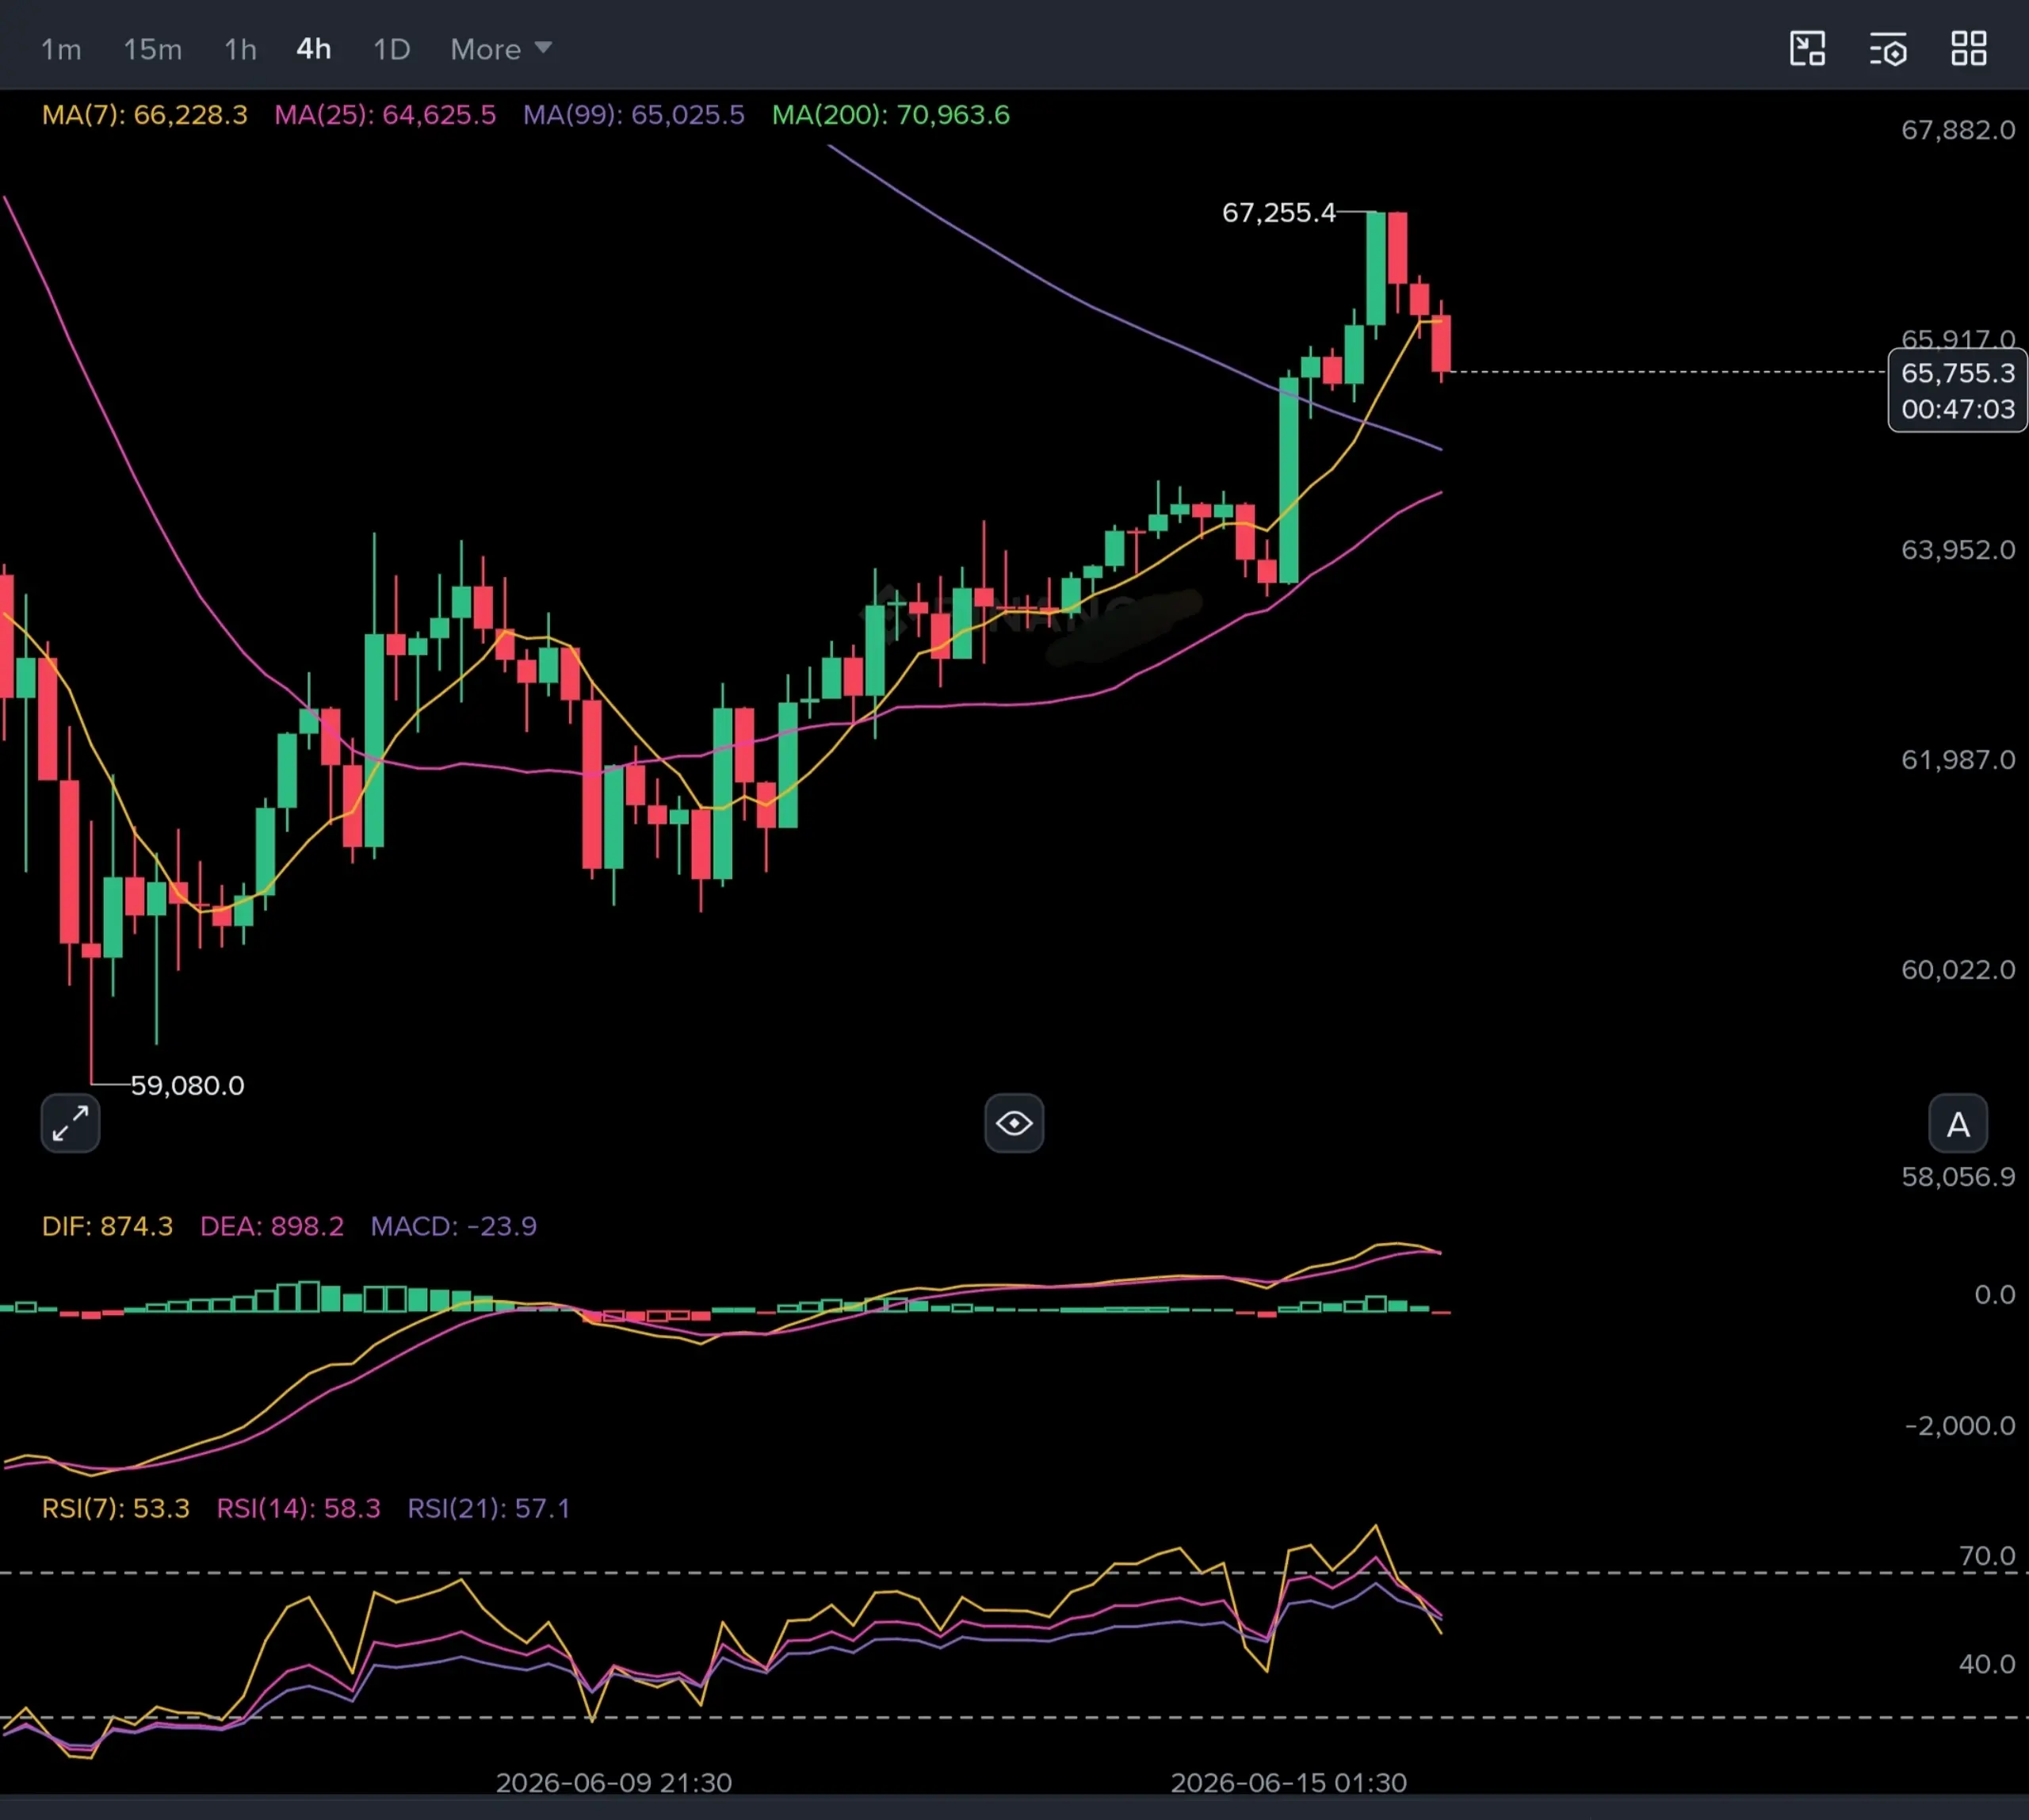Image resolution: width=2029 pixels, height=1820 pixels.
Task: Click the 2026-06-09 21:30 time axis label
Action: (x=614, y=1783)
